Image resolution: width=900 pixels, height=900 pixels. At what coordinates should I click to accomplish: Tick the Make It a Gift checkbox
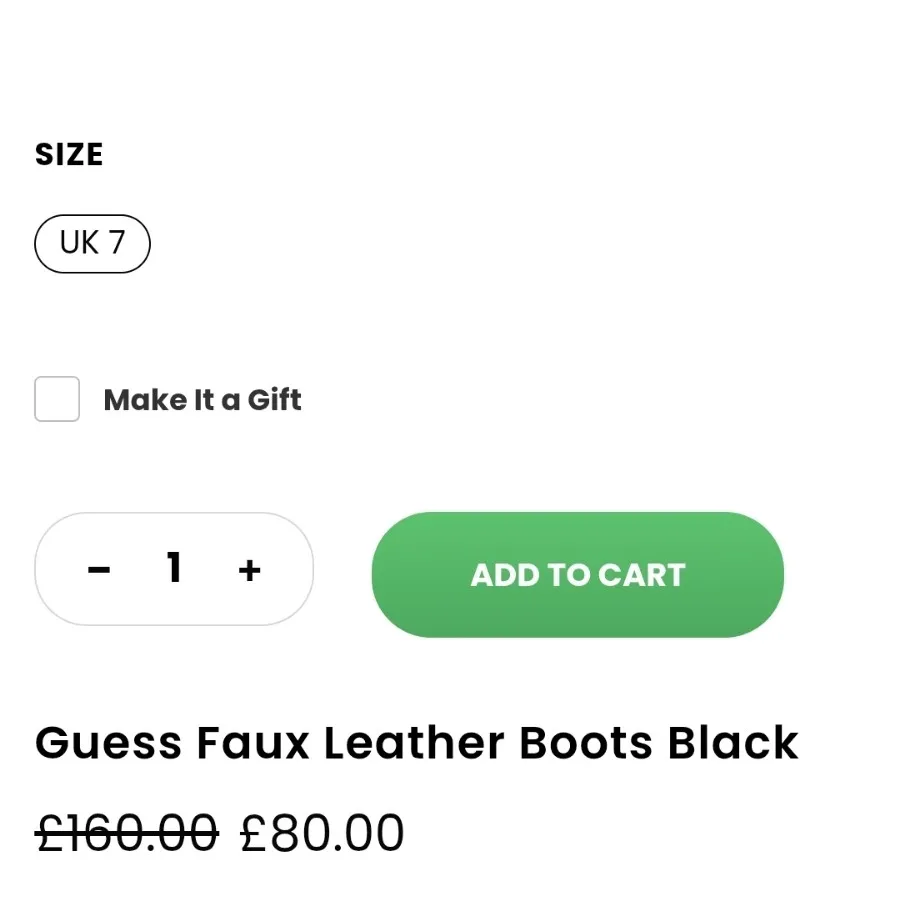point(57,399)
